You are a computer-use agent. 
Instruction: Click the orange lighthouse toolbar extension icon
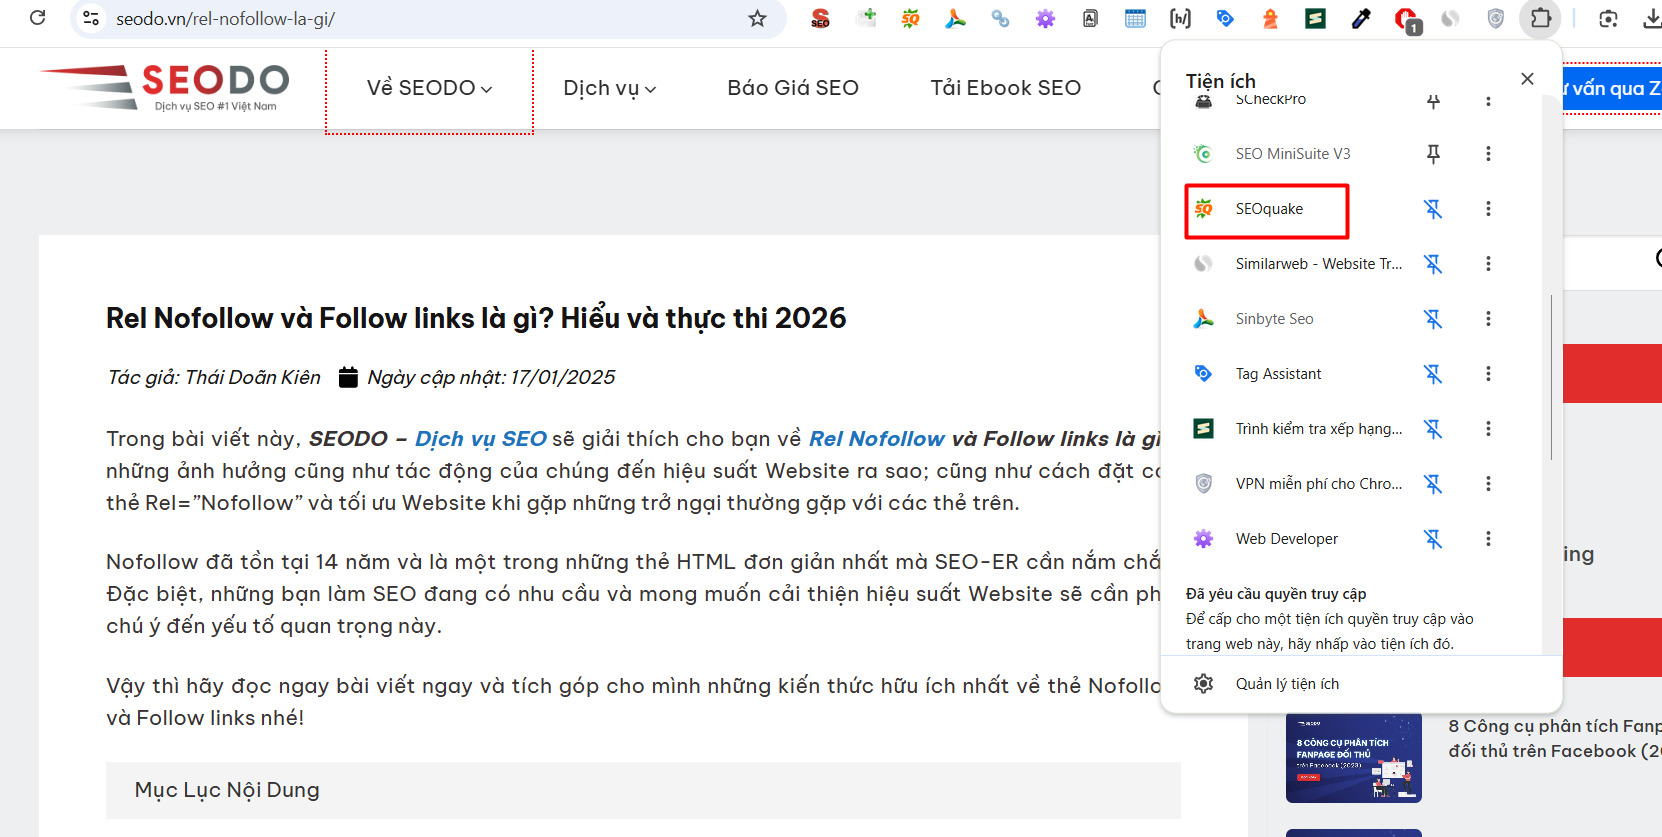[1270, 18]
